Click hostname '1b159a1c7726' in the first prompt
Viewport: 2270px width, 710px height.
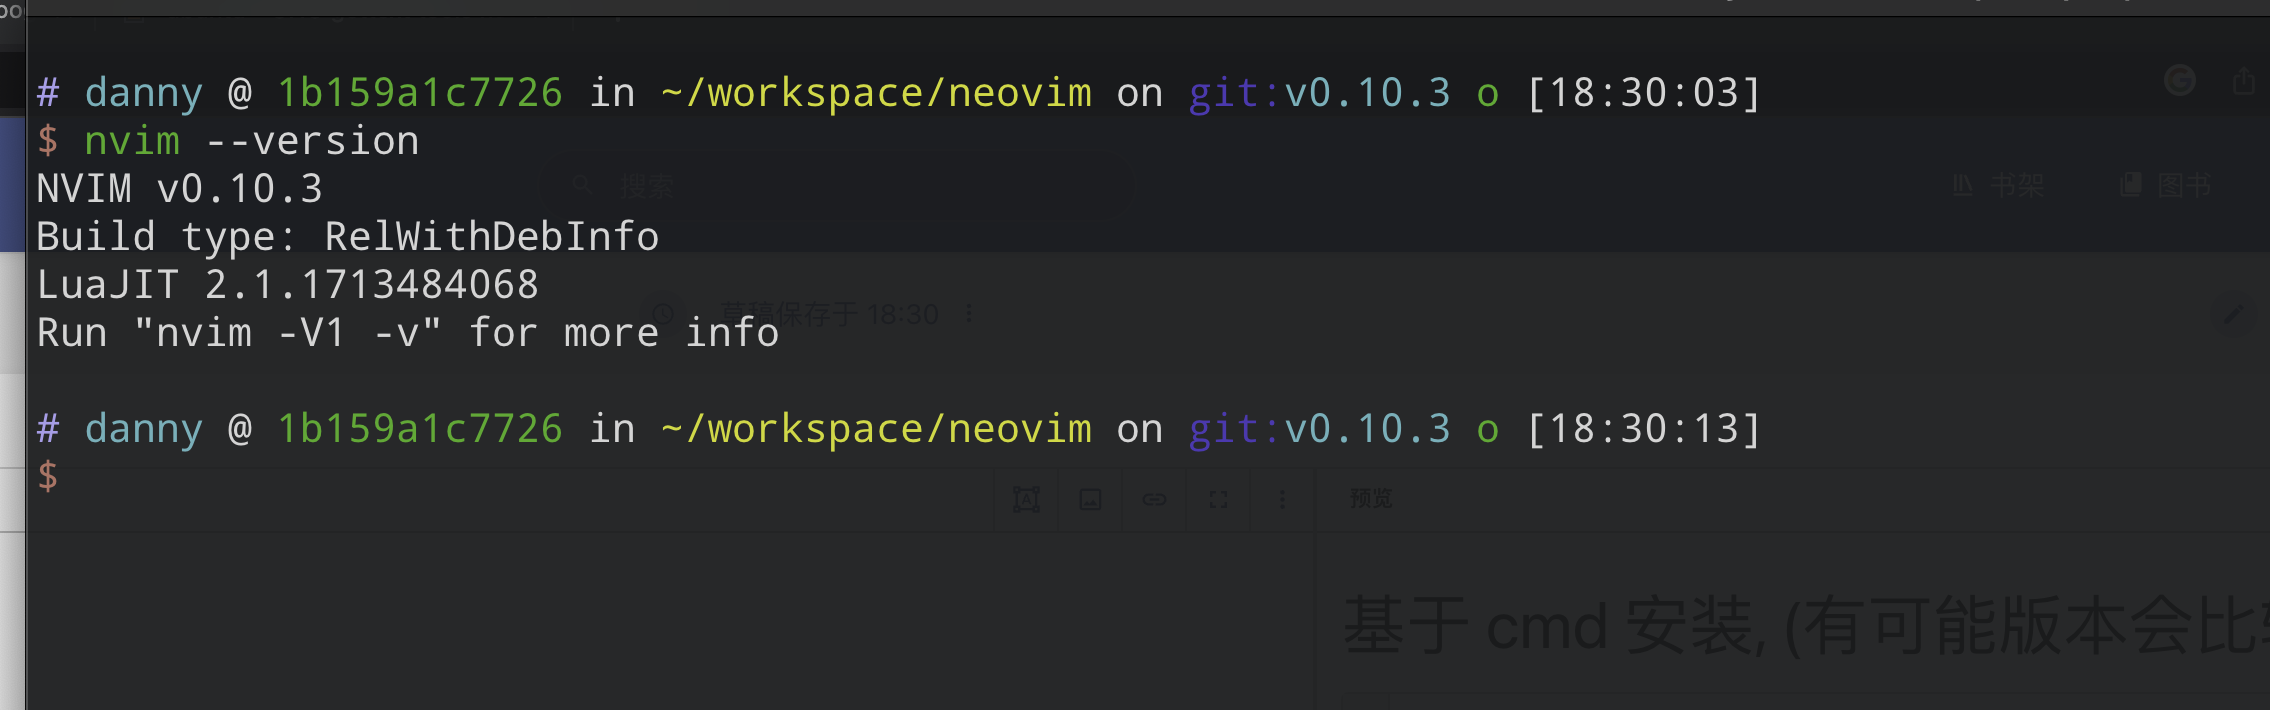420,93
